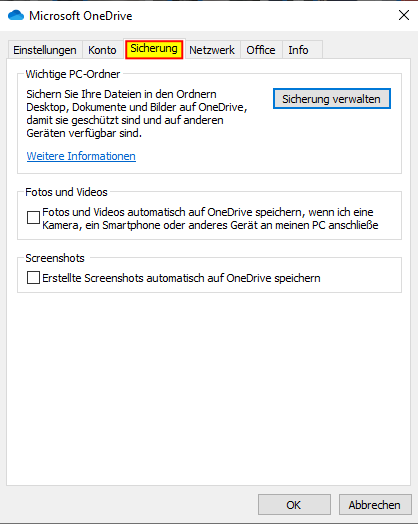This screenshot has width=418, height=524.
Task: Open the Weitere Informationen link
Action: pos(81,156)
